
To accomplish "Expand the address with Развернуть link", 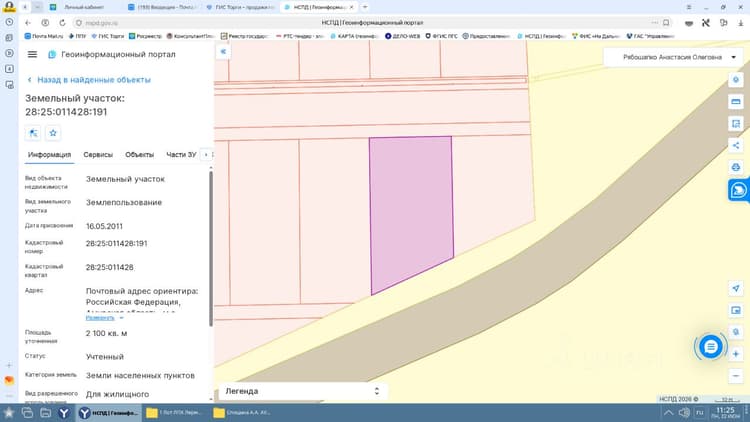I will (100, 318).
